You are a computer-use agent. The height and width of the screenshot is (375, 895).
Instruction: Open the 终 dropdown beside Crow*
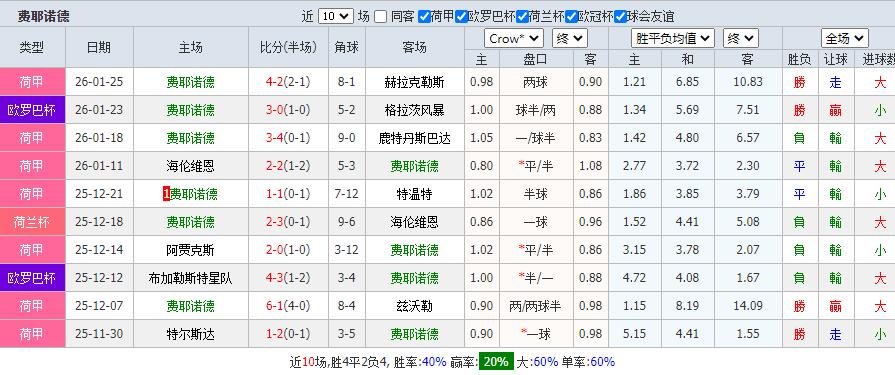pyautogui.click(x=570, y=38)
